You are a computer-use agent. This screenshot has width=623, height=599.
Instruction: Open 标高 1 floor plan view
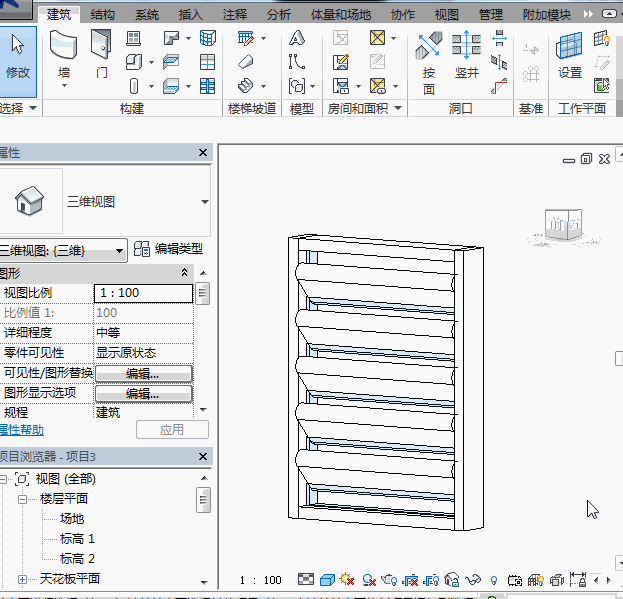pos(77,538)
